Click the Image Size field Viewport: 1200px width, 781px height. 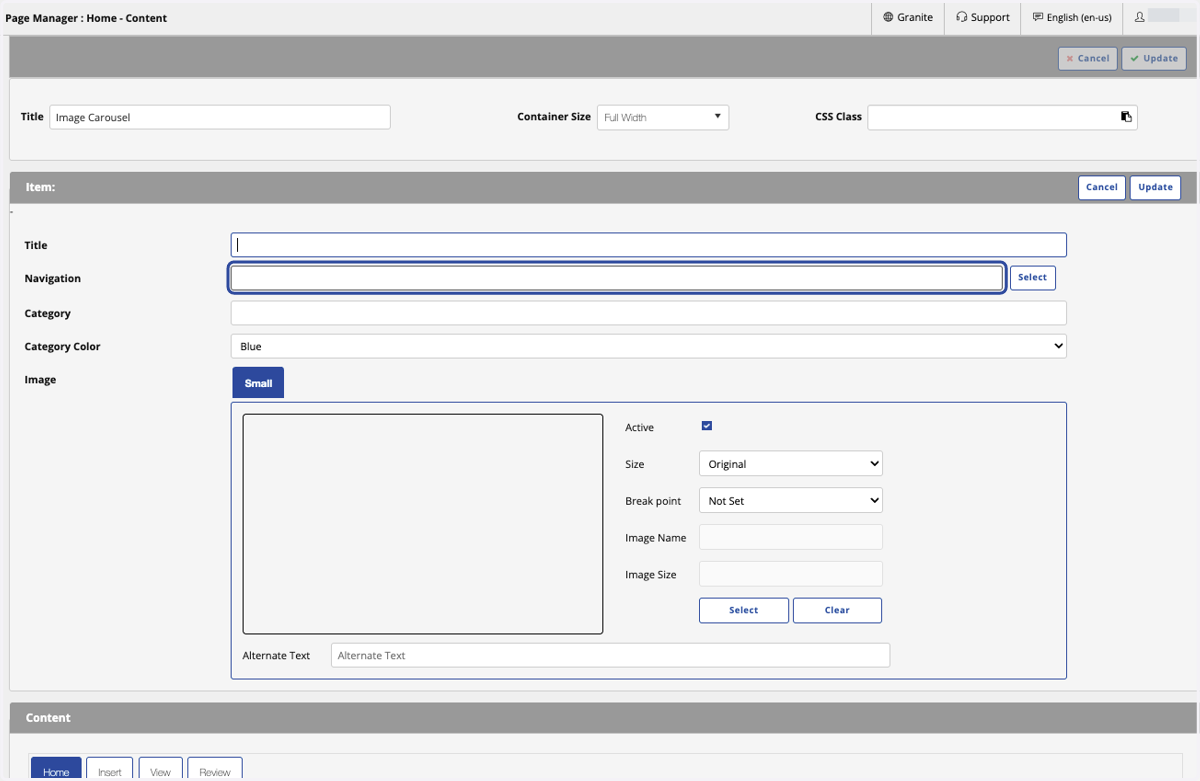tap(790, 574)
